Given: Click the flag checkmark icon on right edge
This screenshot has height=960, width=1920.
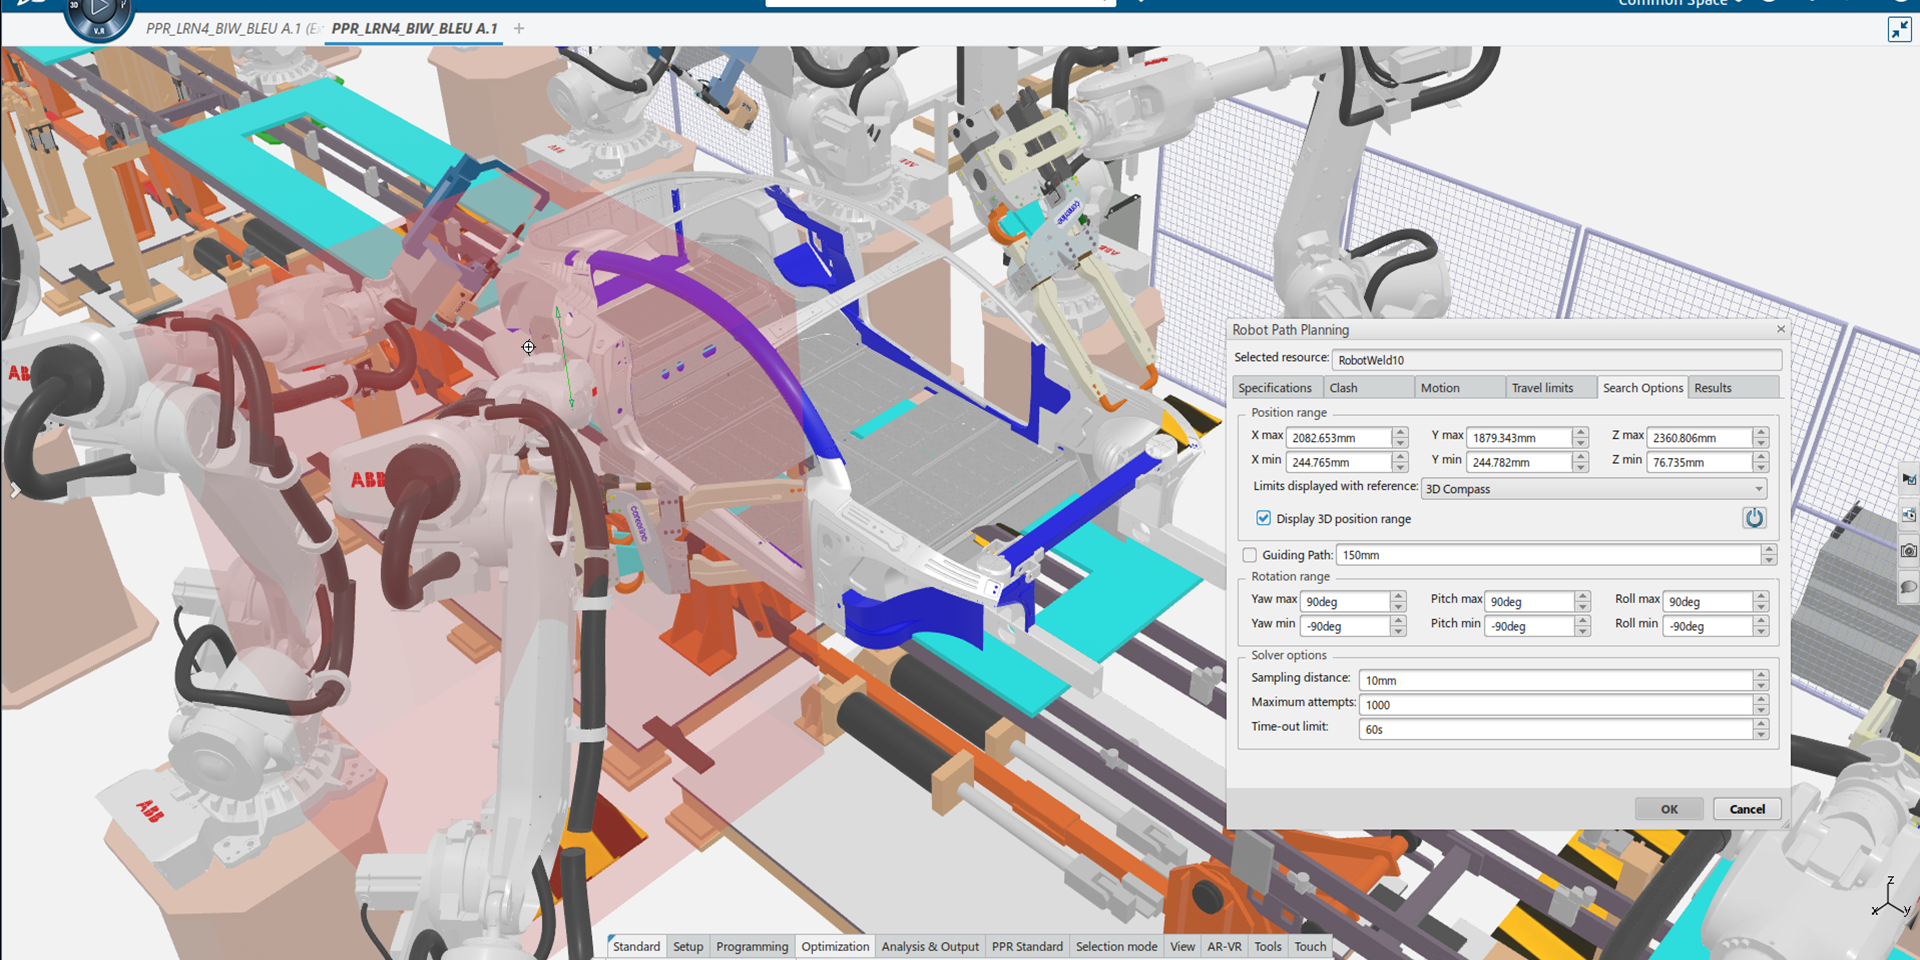Looking at the screenshot, I should tap(1908, 480).
